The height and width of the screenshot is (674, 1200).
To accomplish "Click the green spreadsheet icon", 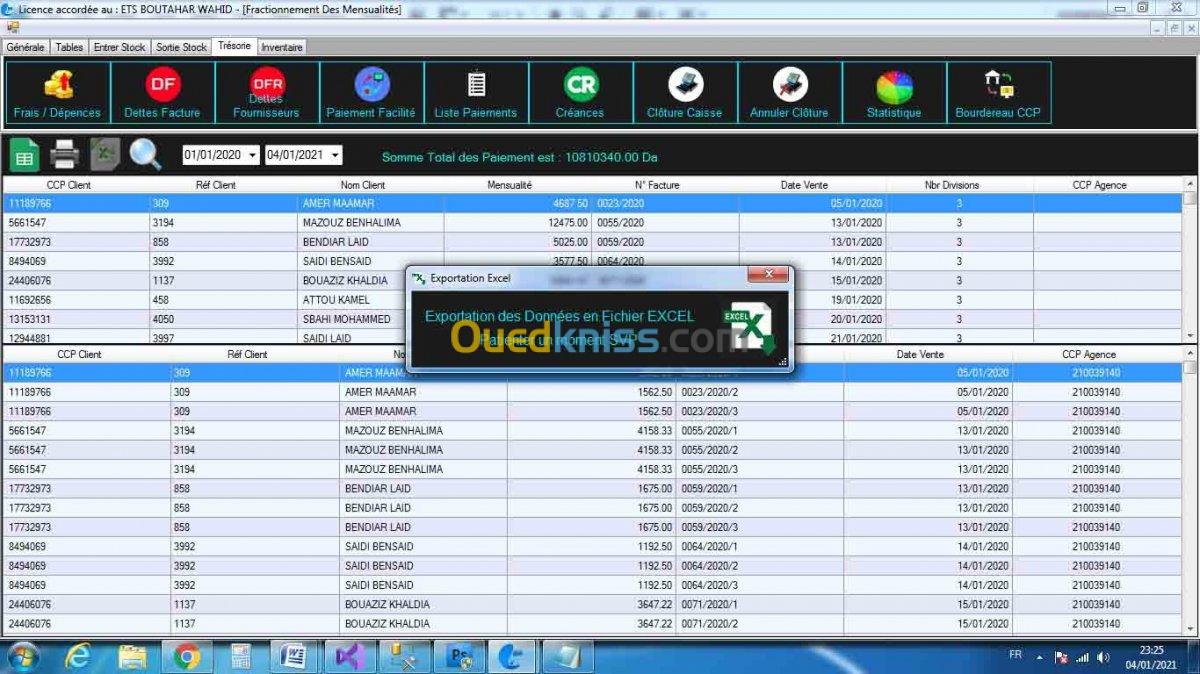I will click(x=25, y=155).
